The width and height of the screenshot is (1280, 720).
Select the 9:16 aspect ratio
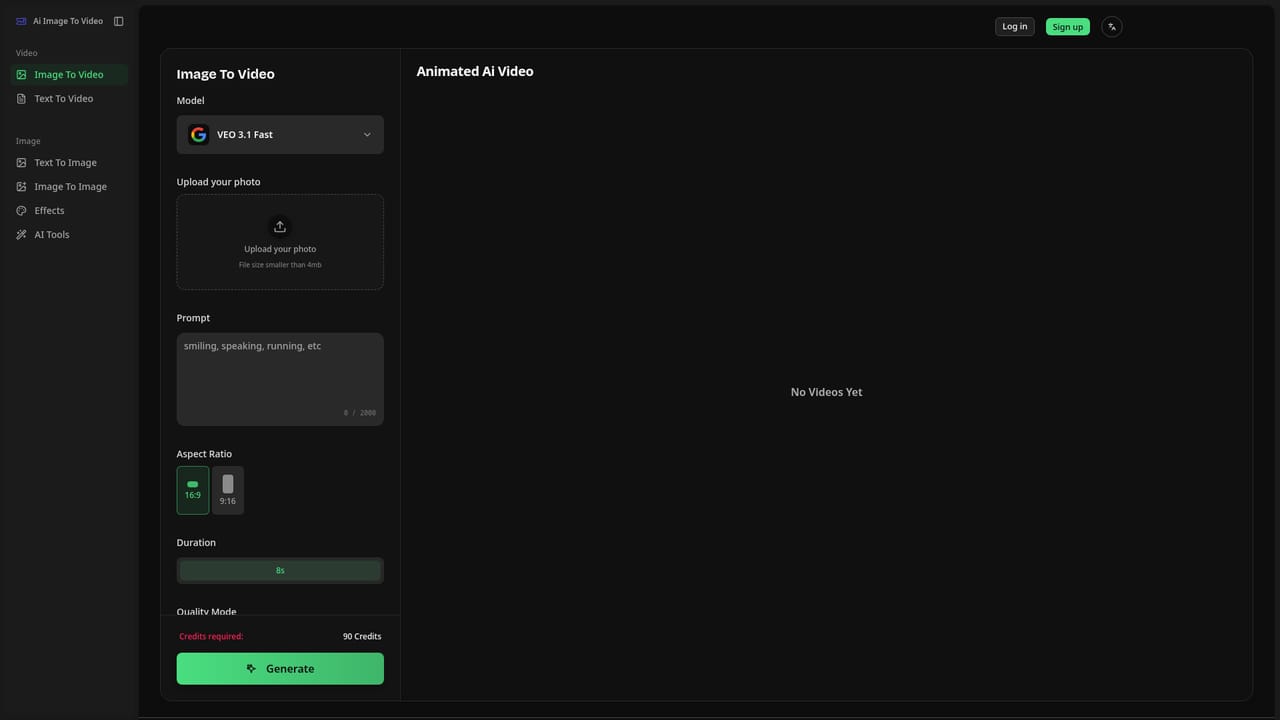click(x=228, y=490)
